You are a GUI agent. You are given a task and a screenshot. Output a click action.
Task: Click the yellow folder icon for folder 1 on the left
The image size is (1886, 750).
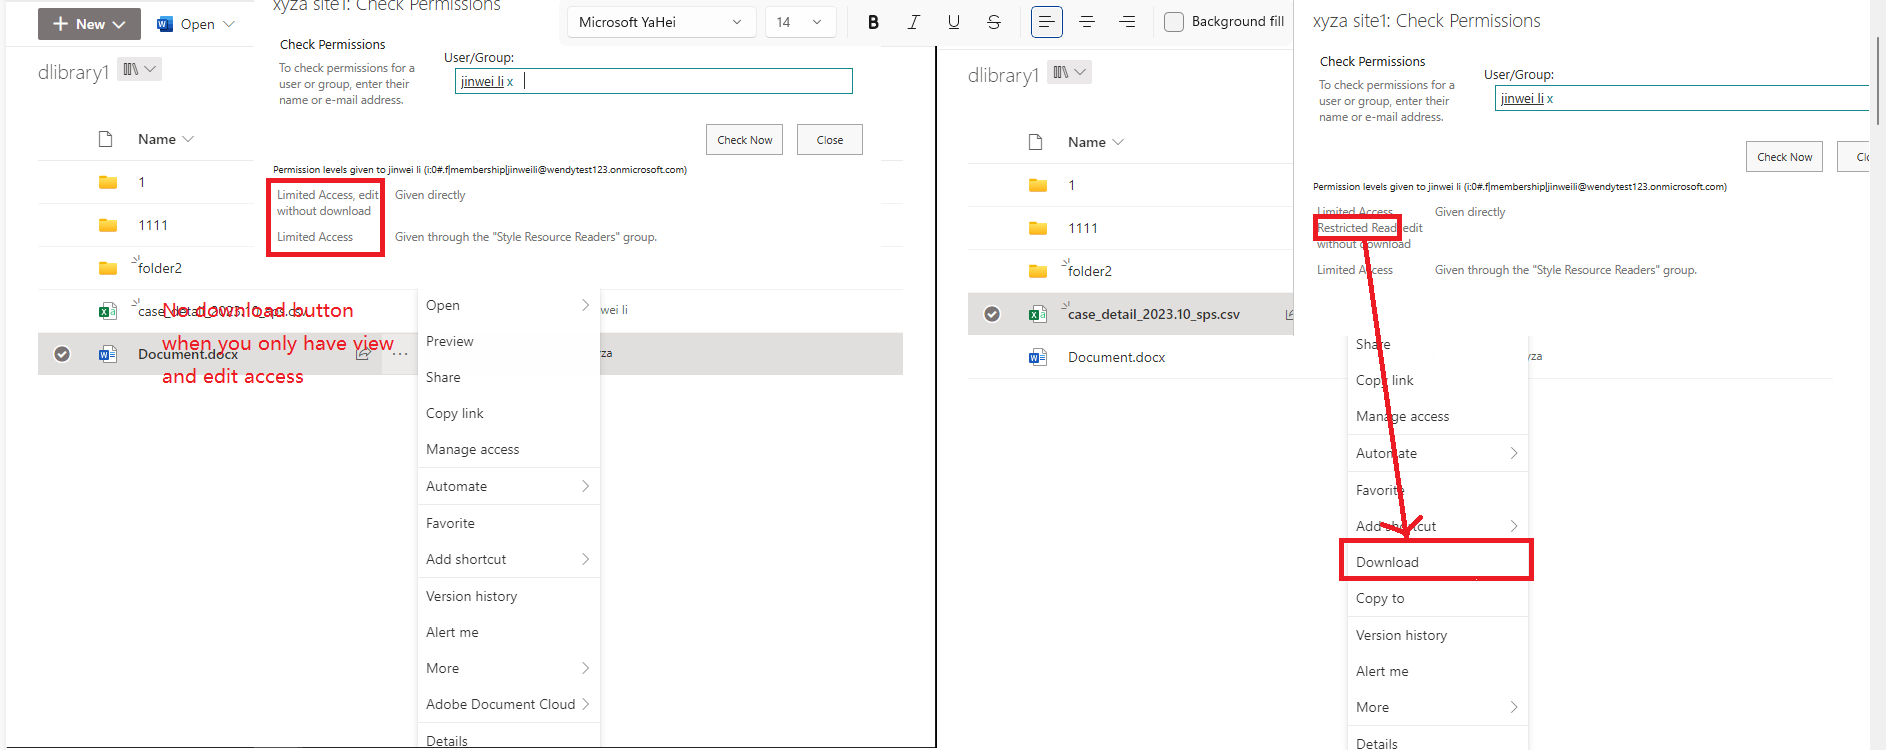108,182
